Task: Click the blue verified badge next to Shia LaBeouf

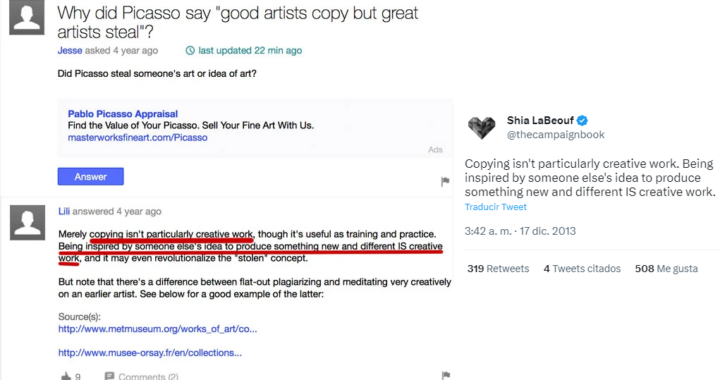Action: tap(582, 121)
